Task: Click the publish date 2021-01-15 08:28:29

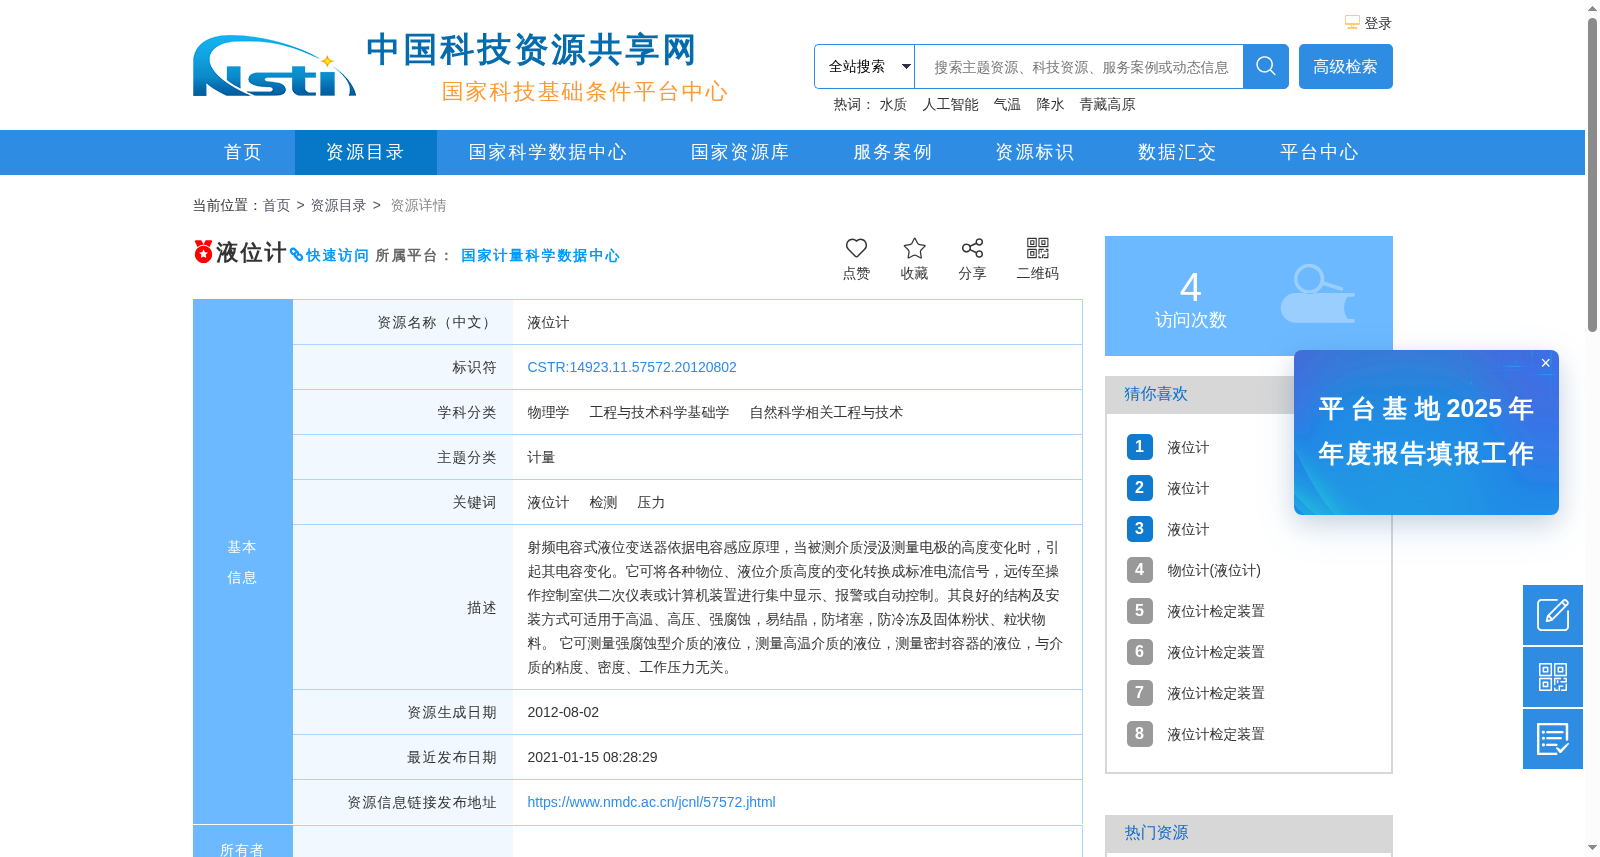Action: point(592,757)
